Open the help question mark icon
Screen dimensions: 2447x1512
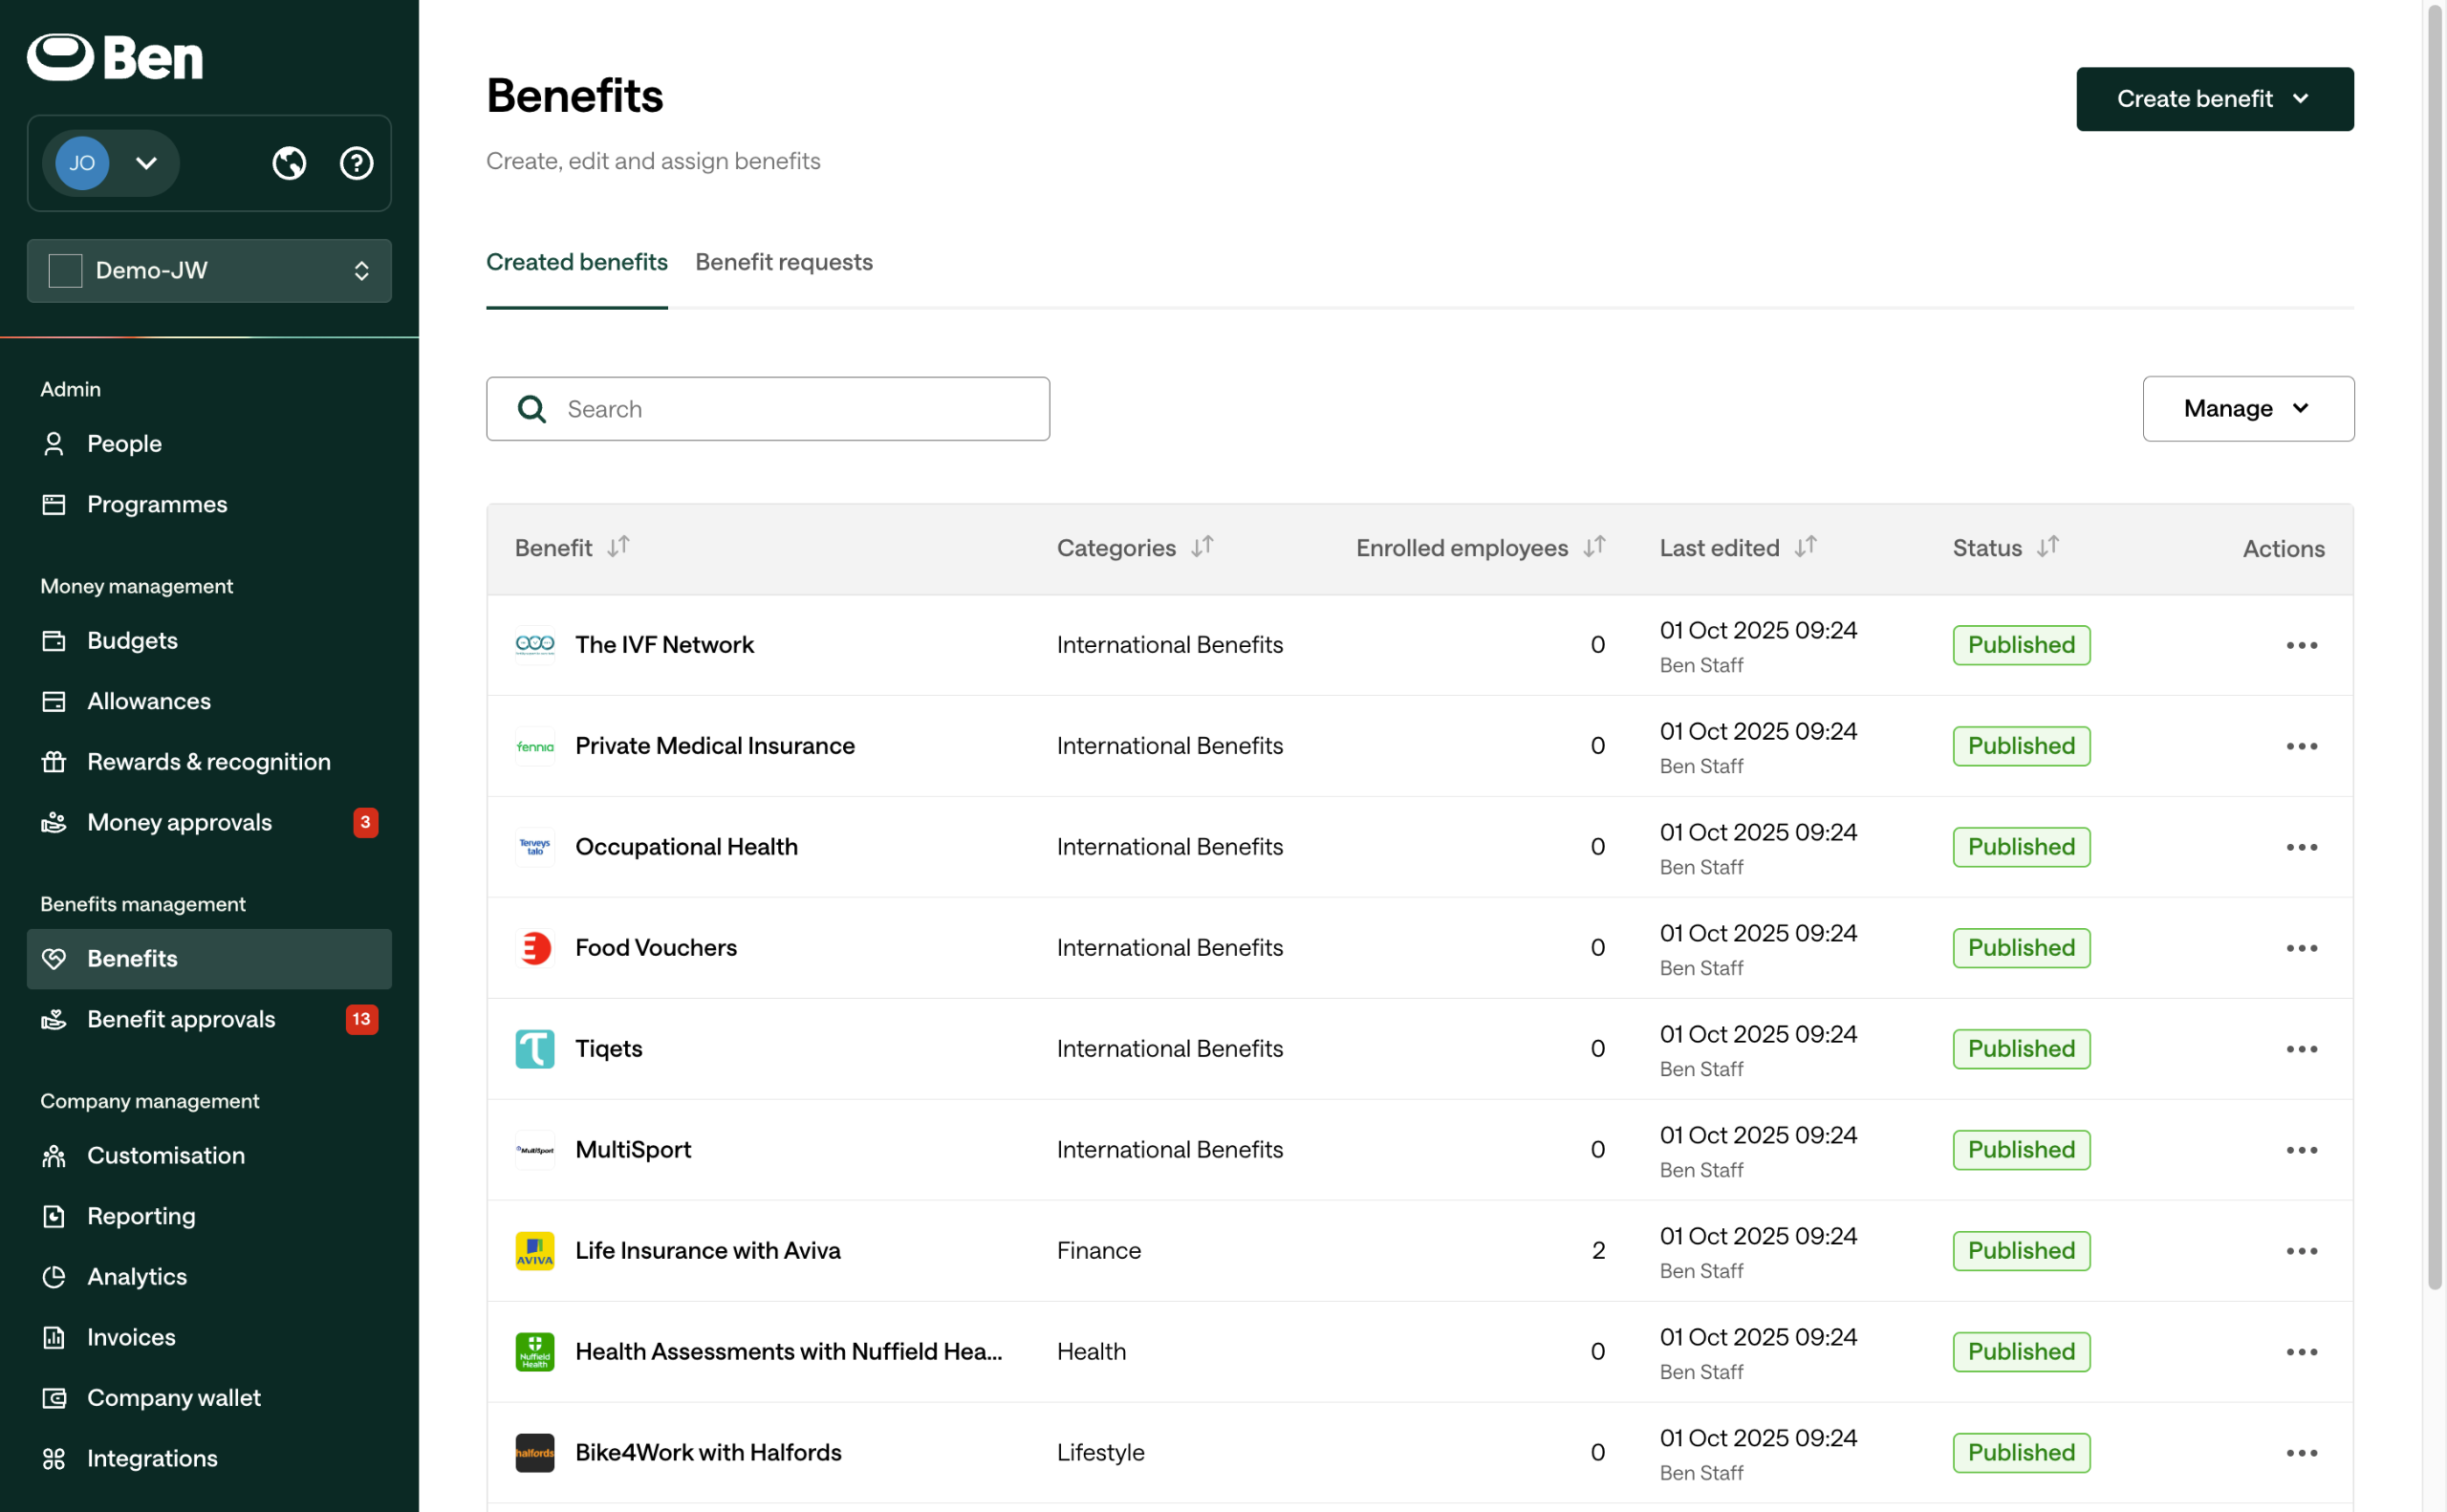[356, 163]
